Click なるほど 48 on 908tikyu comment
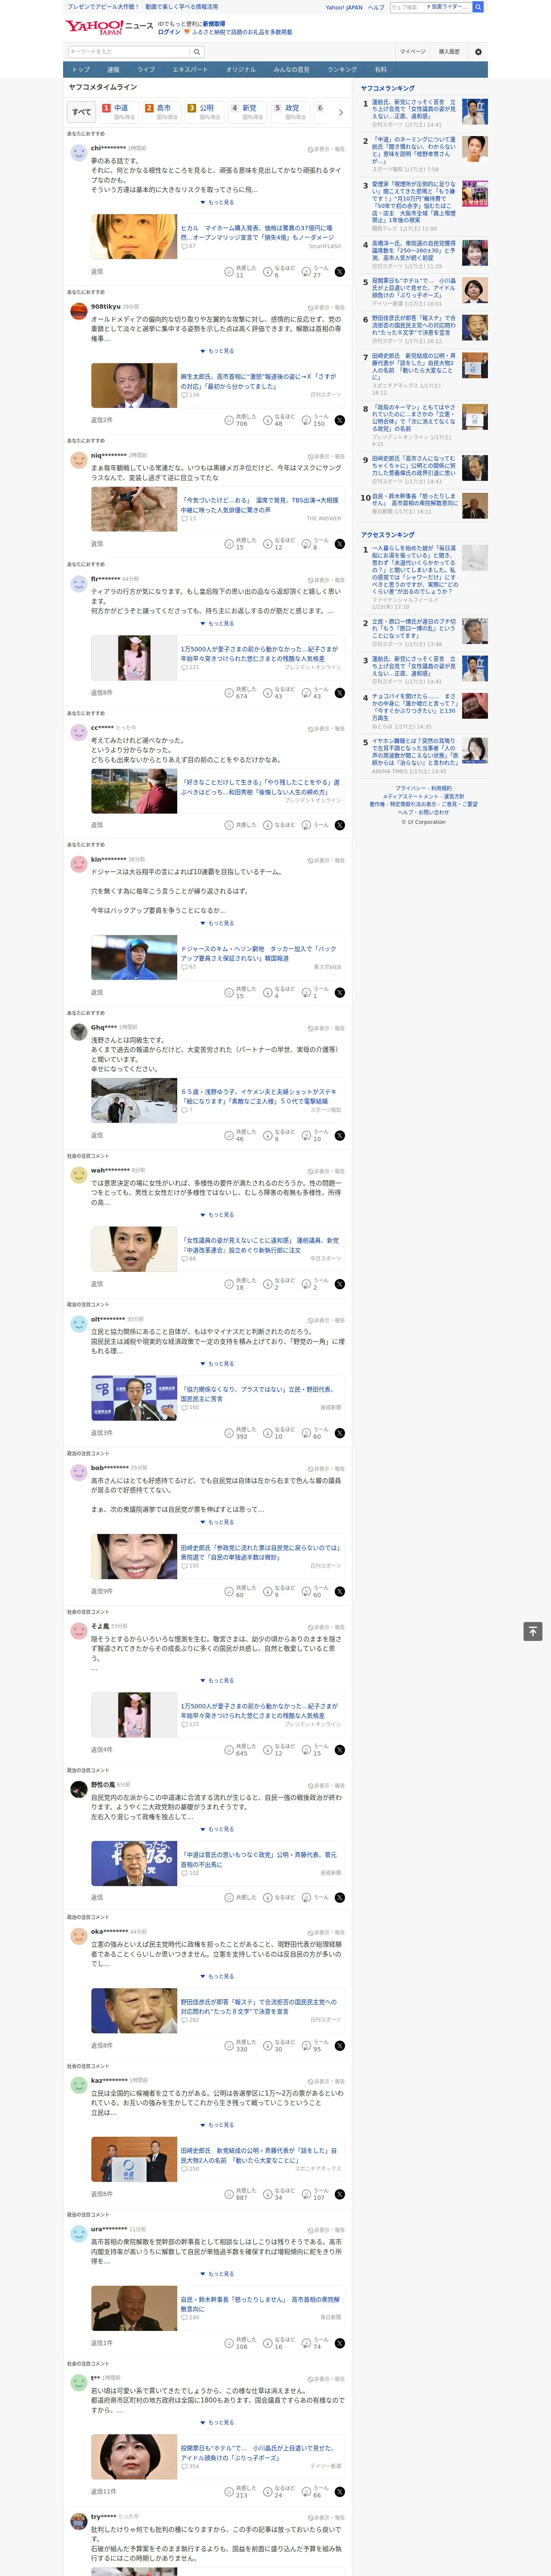551x2576 pixels. [280, 420]
